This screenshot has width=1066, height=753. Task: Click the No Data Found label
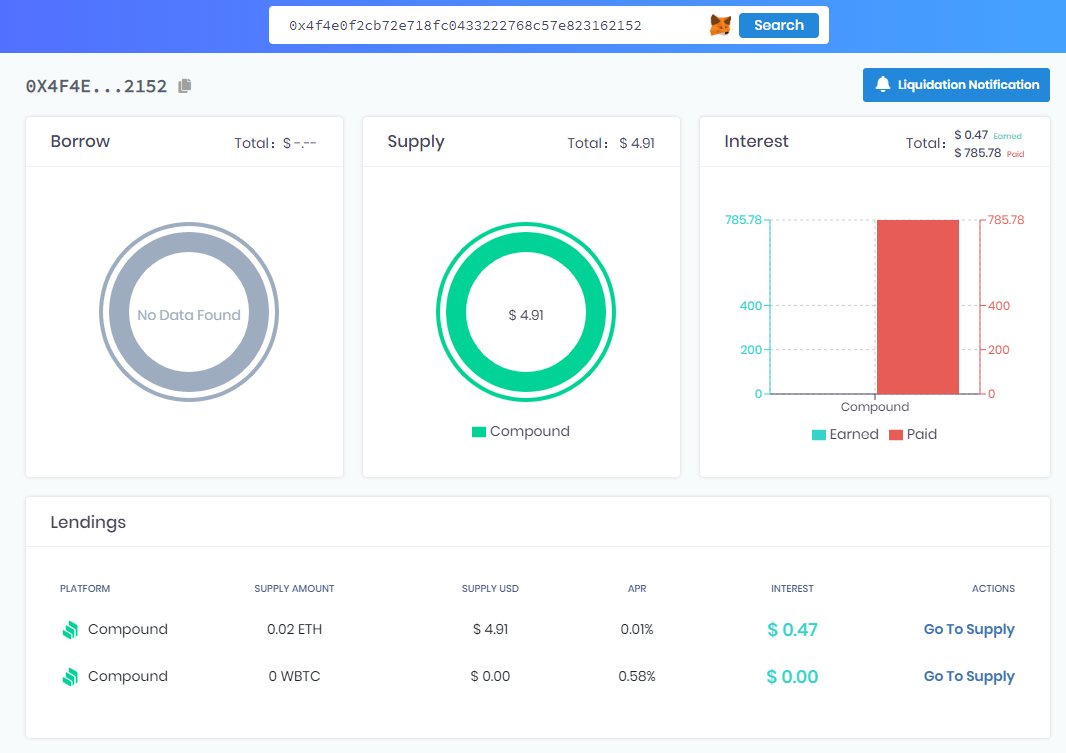click(x=189, y=315)
